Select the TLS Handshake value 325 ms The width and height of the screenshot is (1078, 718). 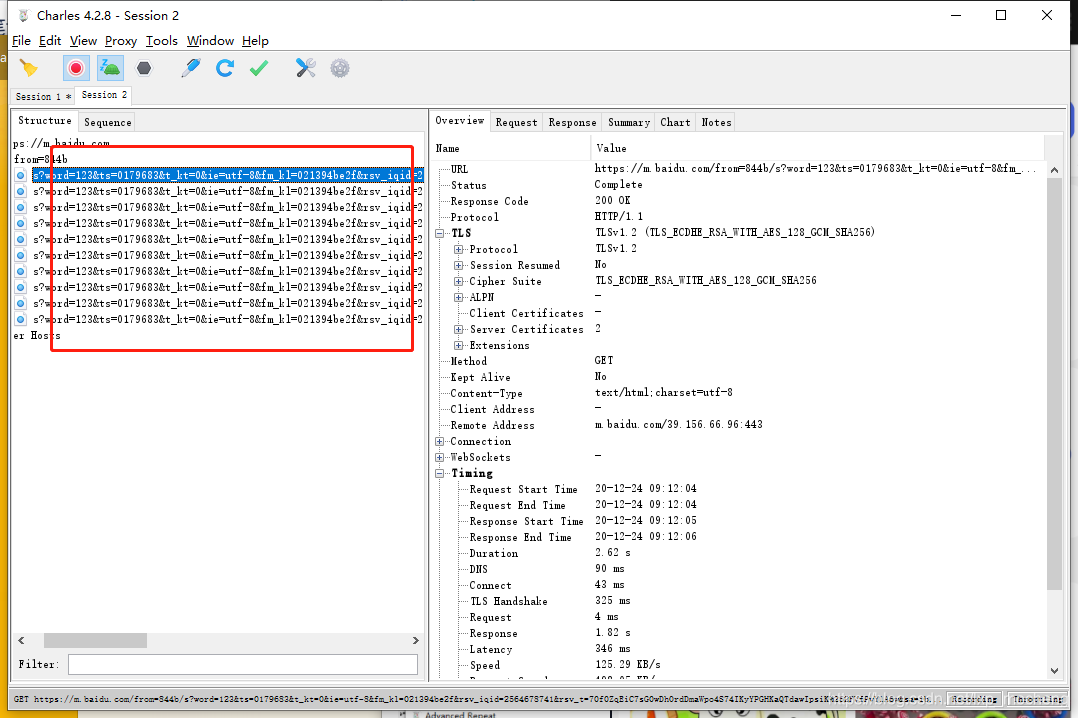coord(613,600)
